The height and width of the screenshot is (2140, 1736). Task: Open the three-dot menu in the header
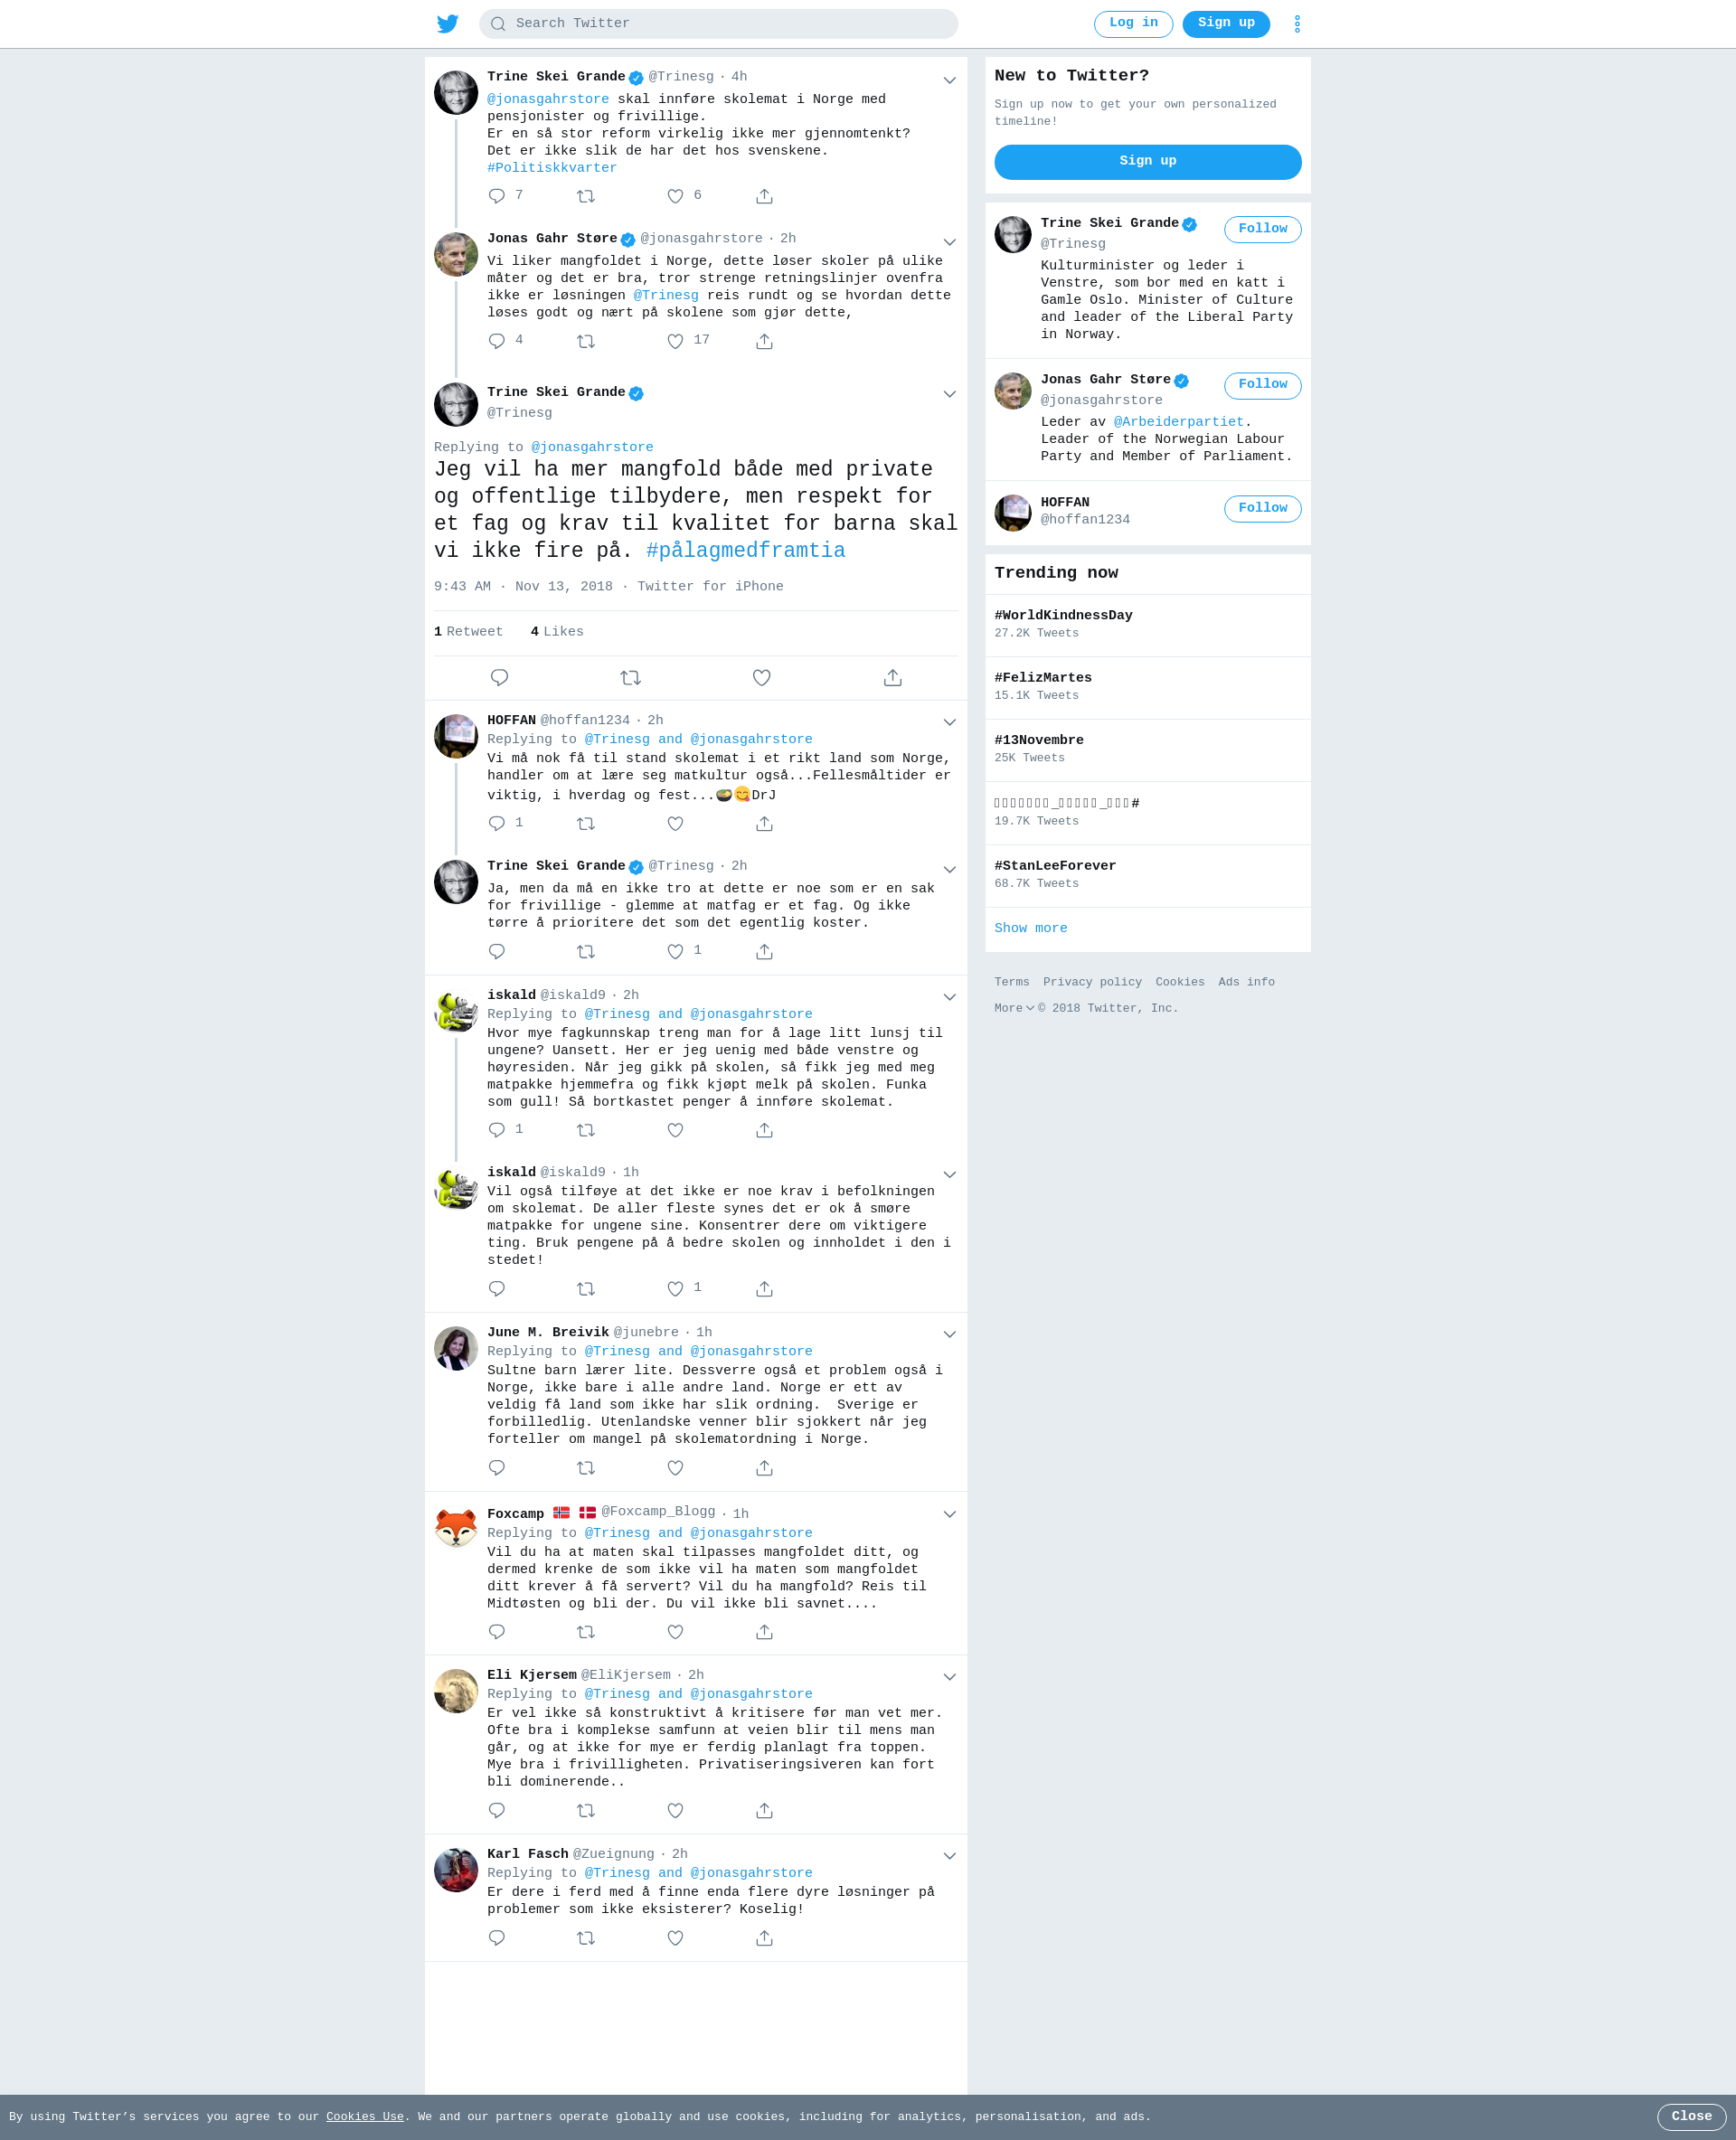[1297, 24]
